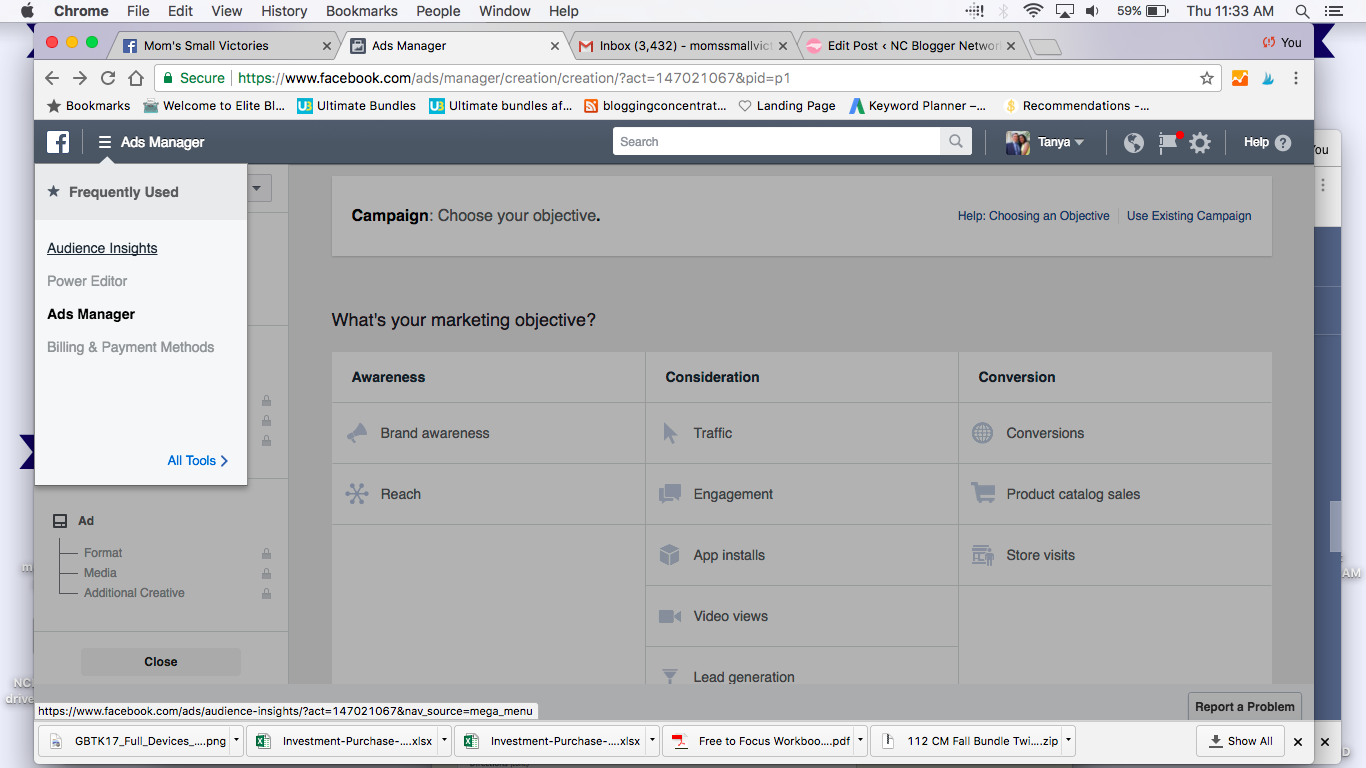Click Tanya's profile picture thumbnail
Image resolution: width=1366 pixels, height=768 pixels.
(x=1018, y=142)
